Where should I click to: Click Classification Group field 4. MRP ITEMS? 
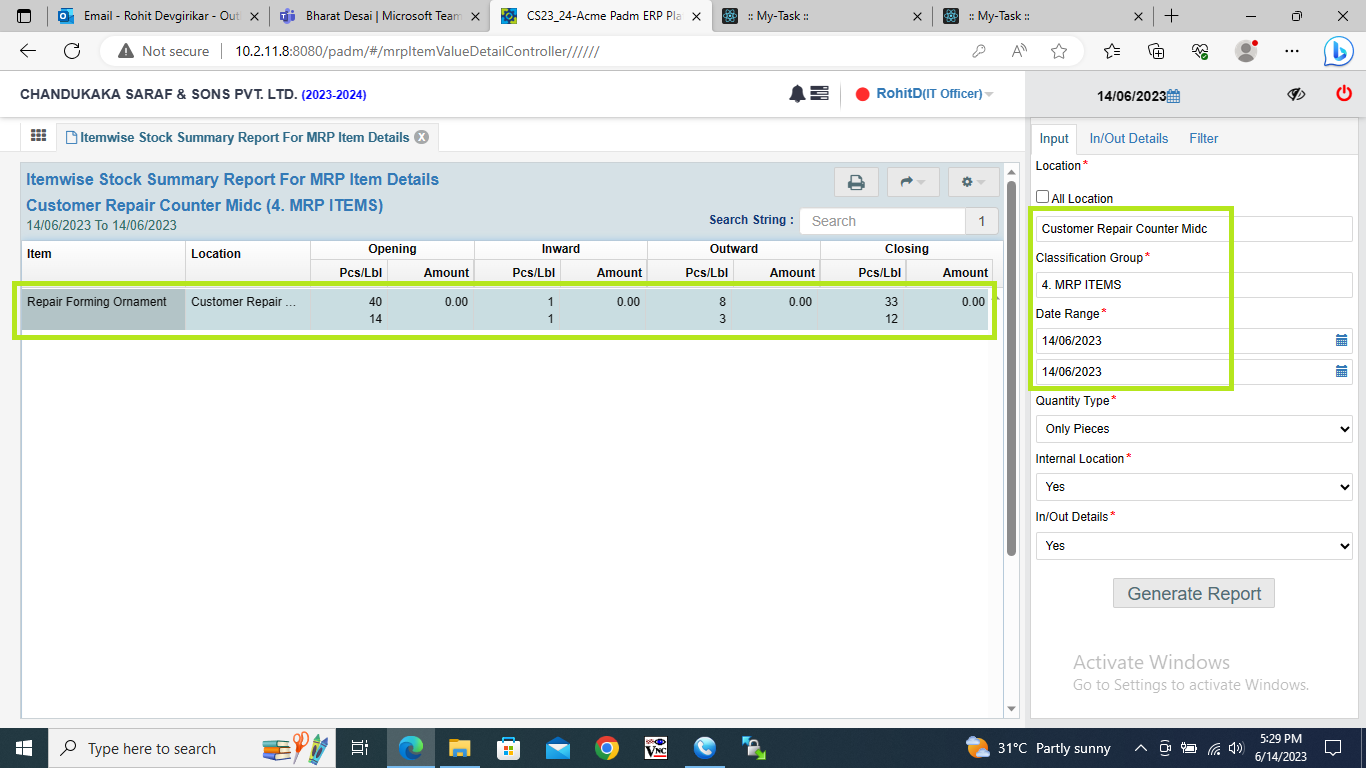tap(1194, 285)
